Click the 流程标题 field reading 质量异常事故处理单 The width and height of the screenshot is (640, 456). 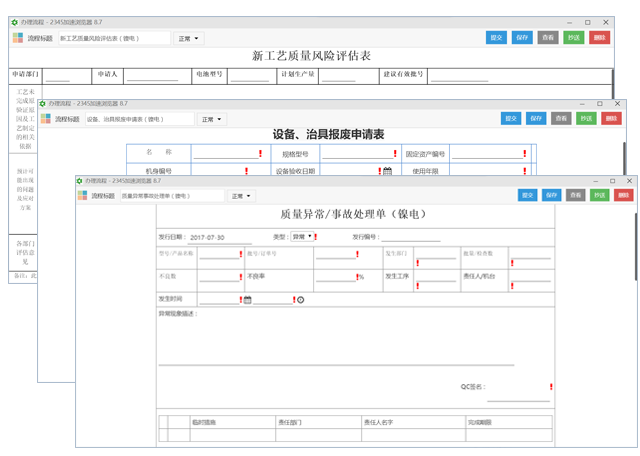(172, 196)
